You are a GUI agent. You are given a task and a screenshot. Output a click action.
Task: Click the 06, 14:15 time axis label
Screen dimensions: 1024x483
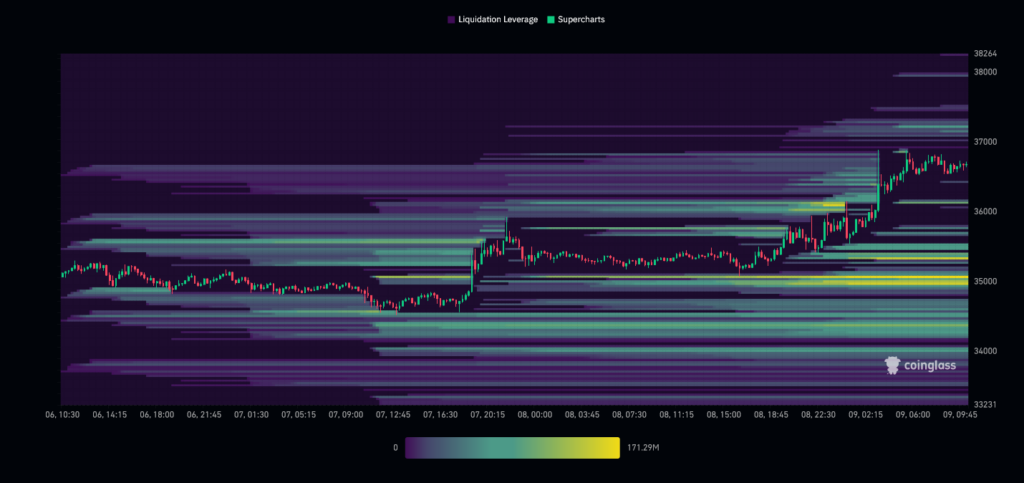108,414
